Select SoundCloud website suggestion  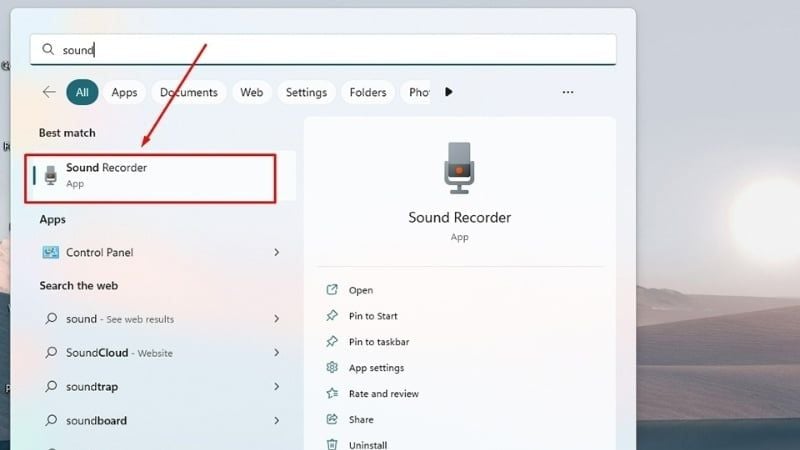pyautogui.click(x=161, y=353)
